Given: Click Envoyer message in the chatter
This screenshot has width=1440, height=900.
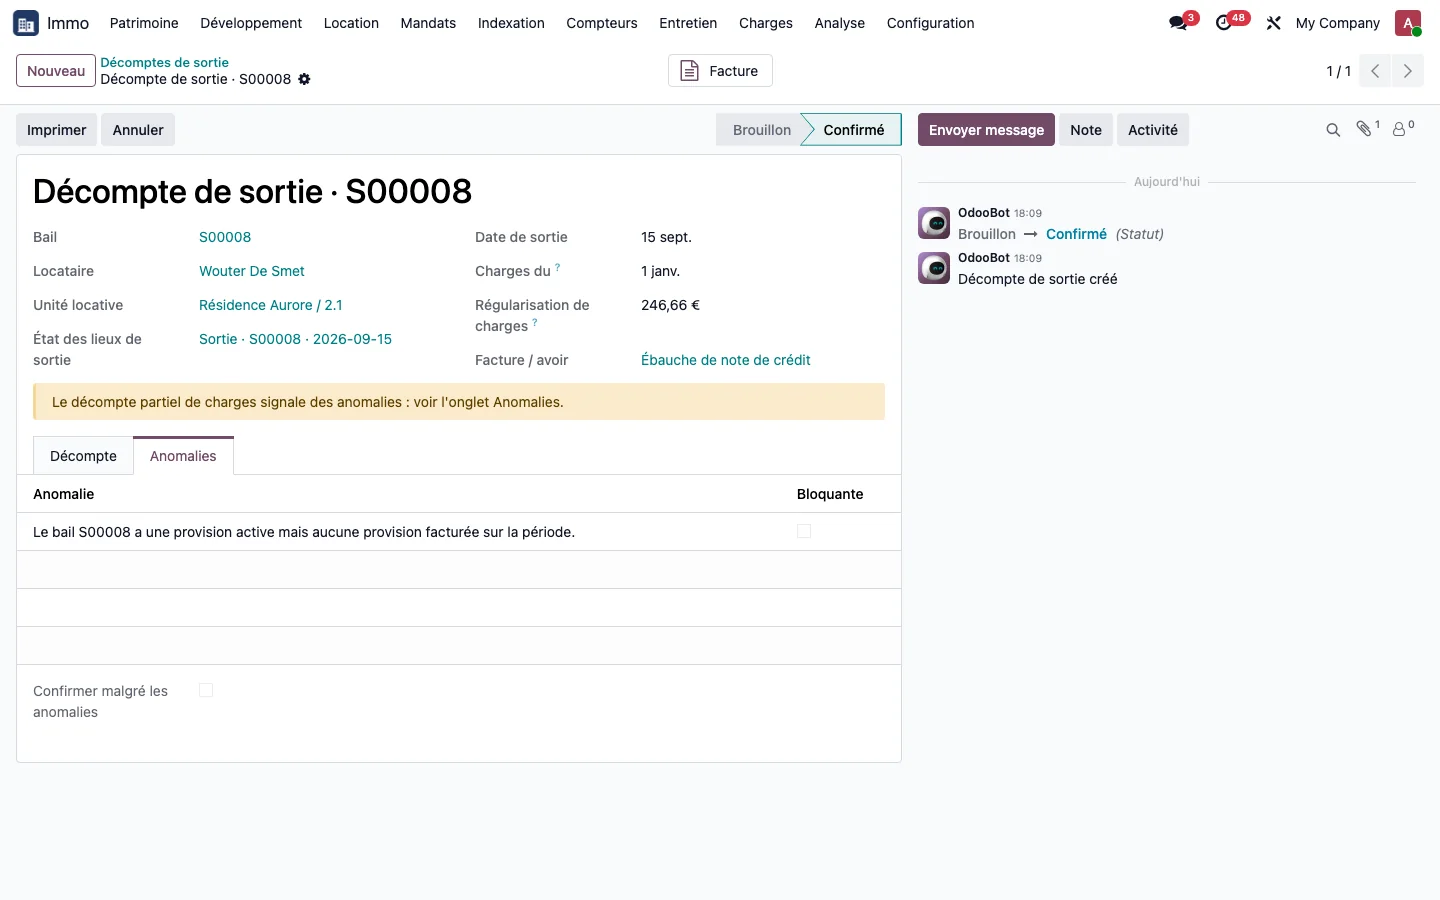Looking at the screenshot, I should coord(986,130).
